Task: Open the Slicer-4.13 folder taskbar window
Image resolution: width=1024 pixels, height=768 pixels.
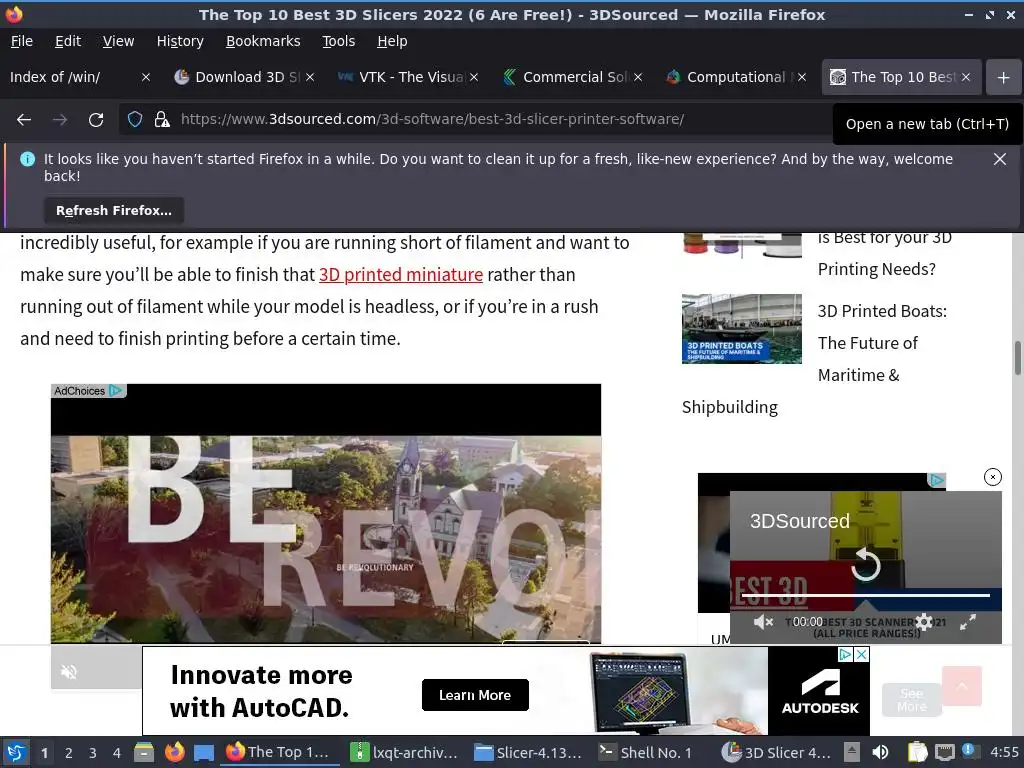Action: (527, 752)
